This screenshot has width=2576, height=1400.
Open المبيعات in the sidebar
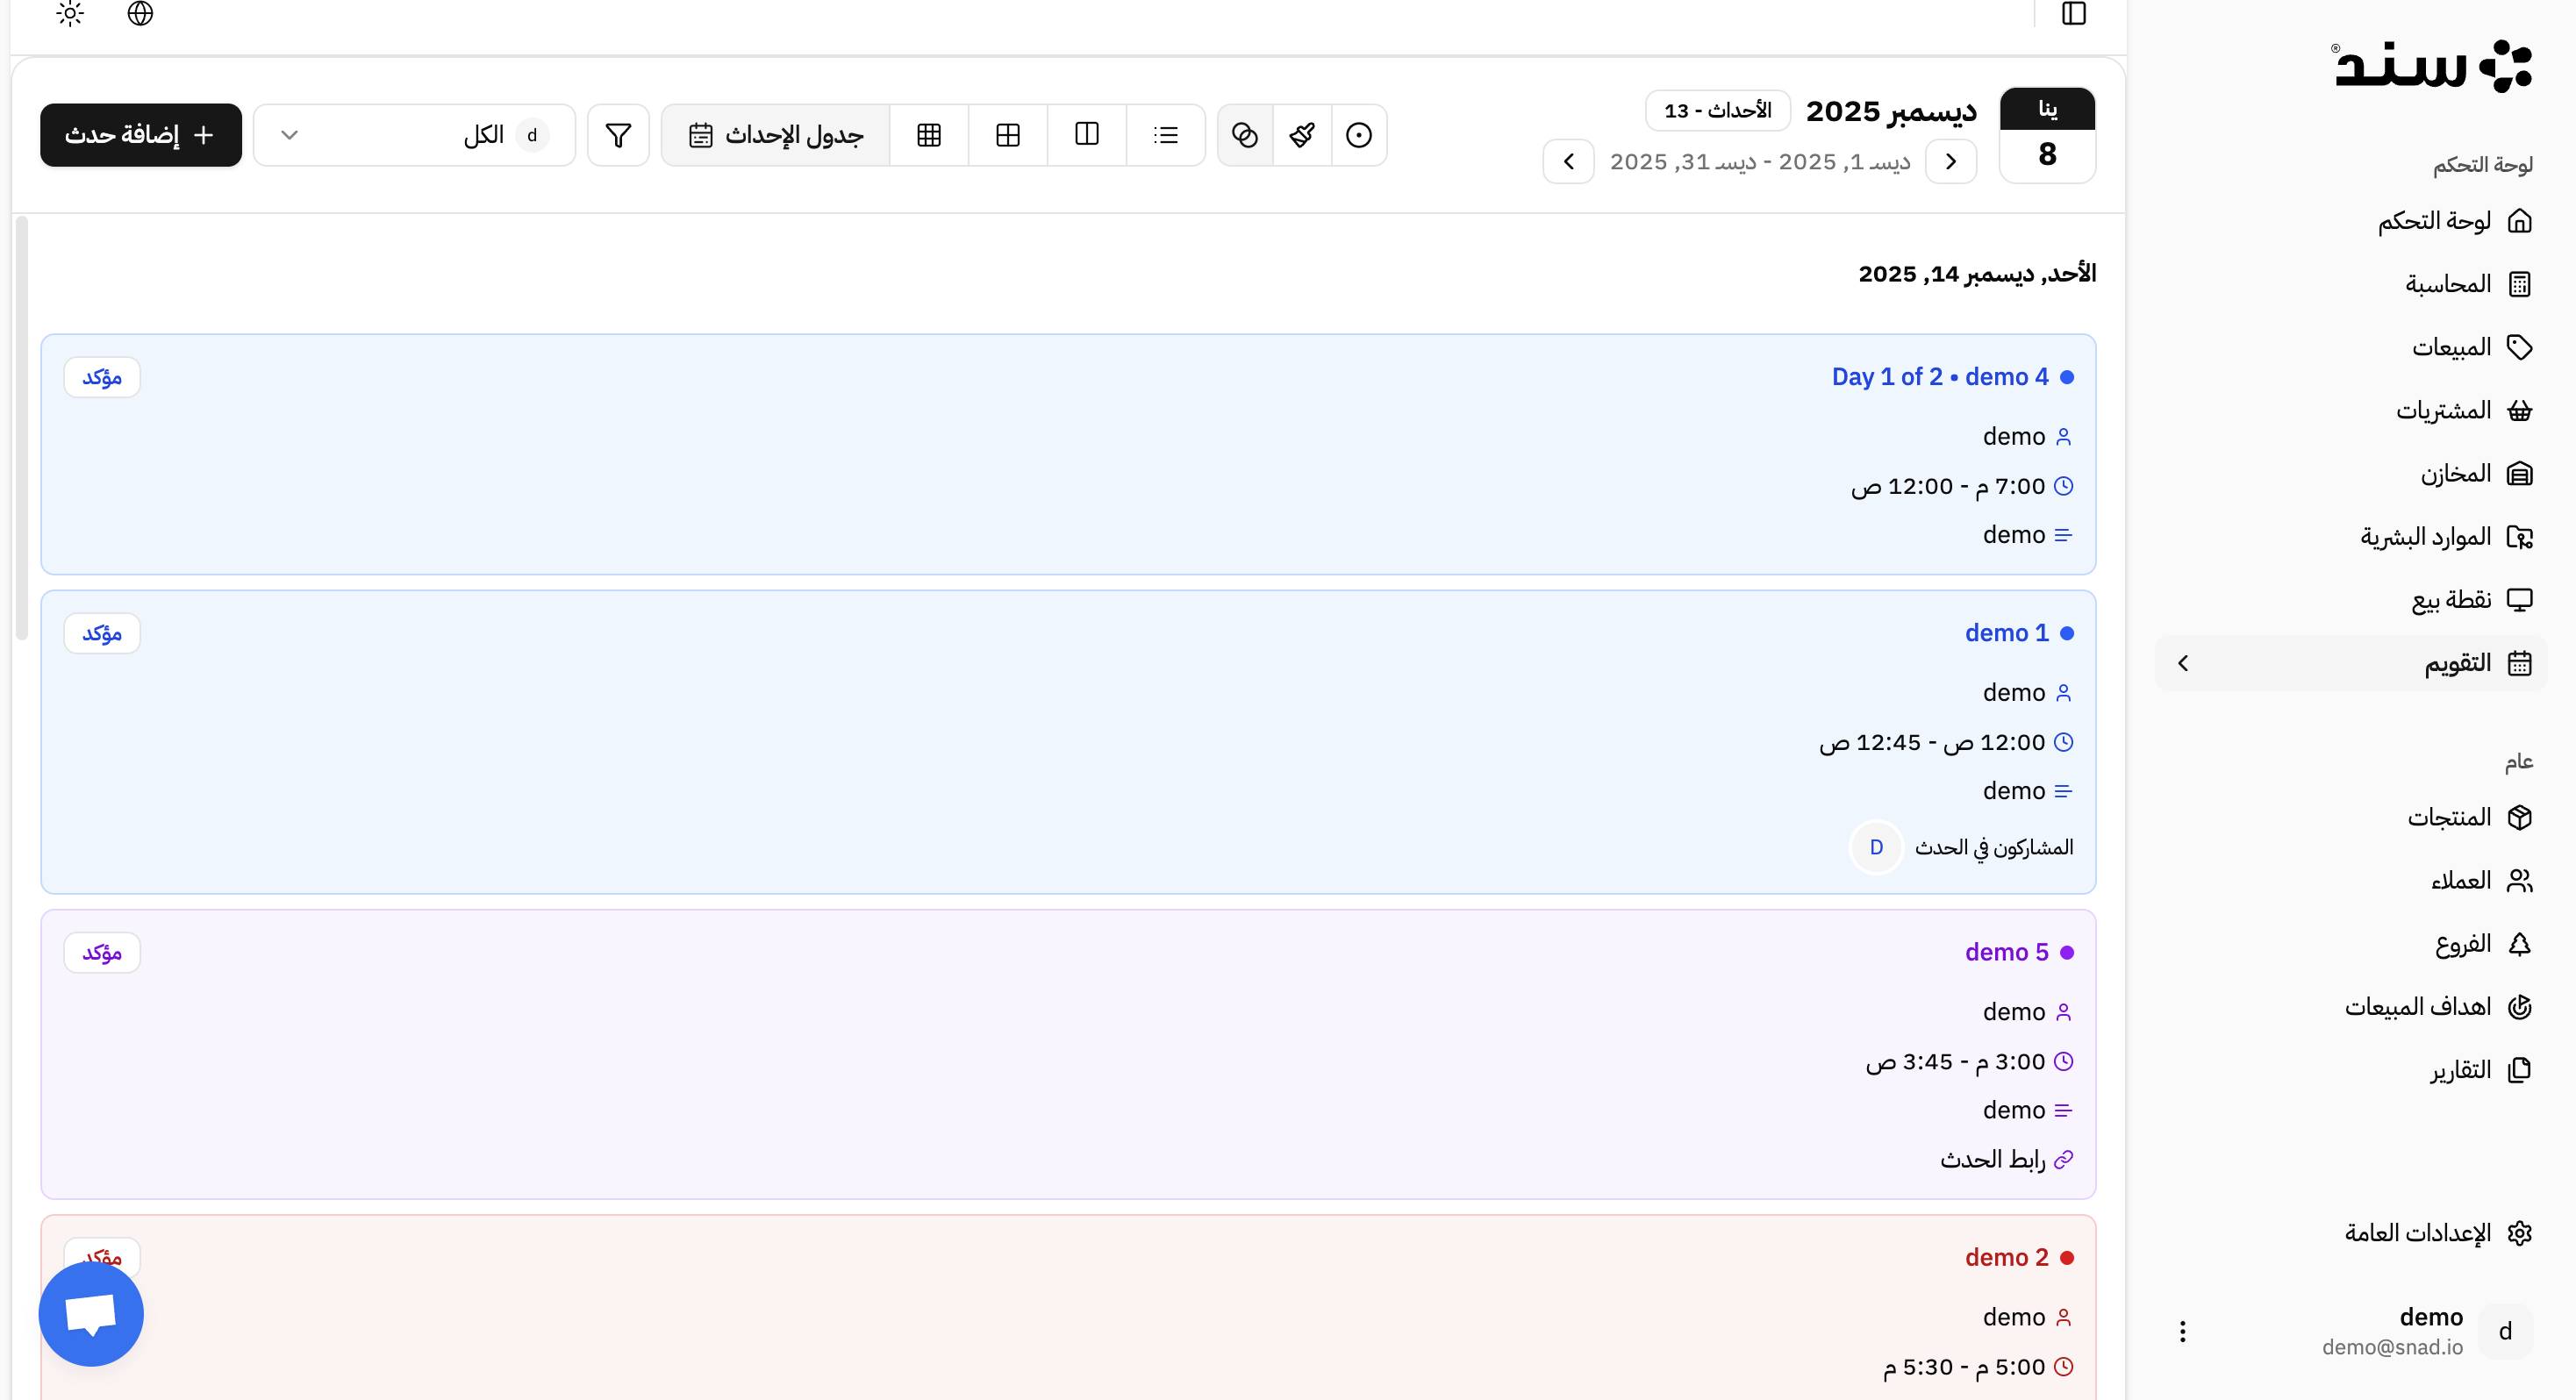(2451, 347)
